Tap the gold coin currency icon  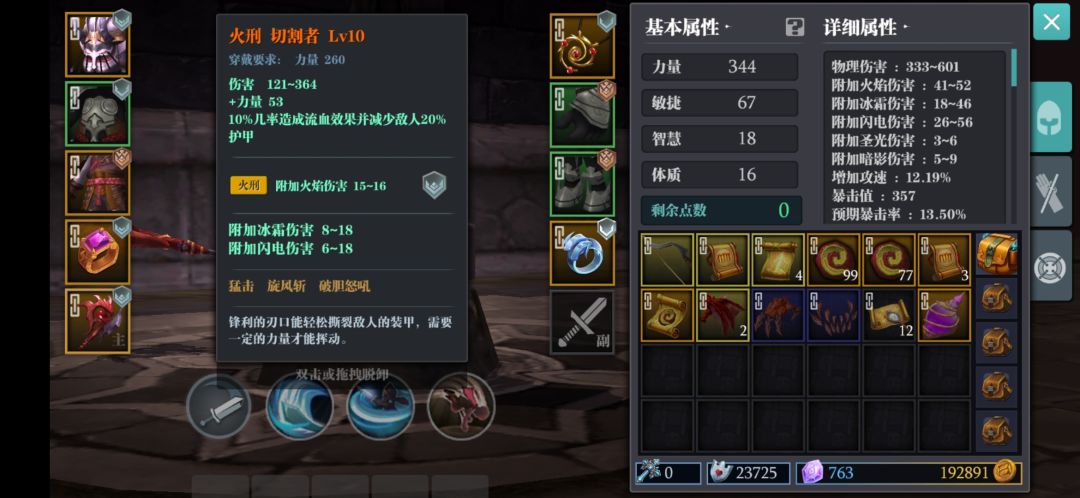[1006, 473]
